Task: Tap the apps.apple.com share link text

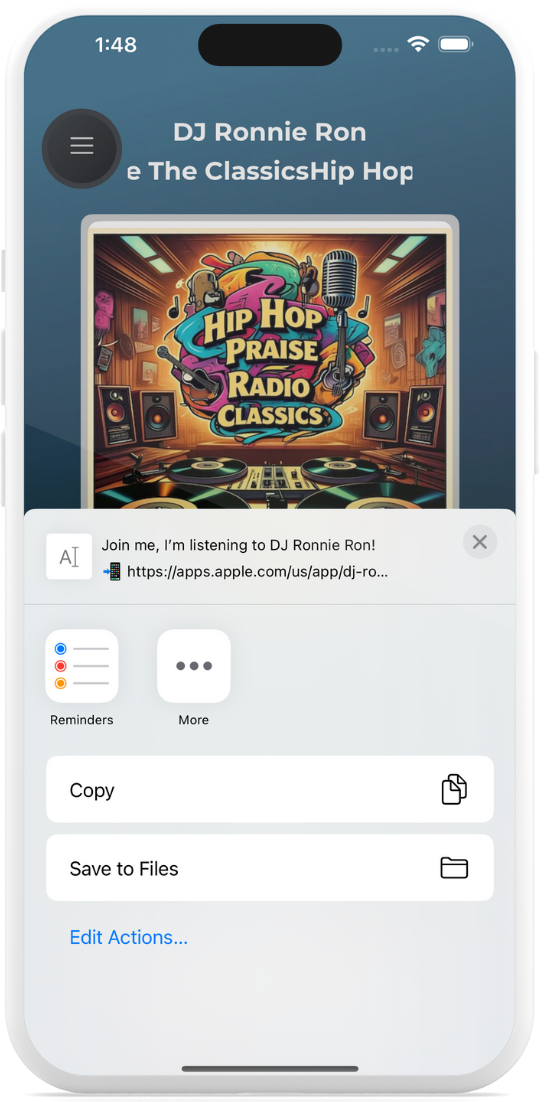Action: (x=257, y=571)
